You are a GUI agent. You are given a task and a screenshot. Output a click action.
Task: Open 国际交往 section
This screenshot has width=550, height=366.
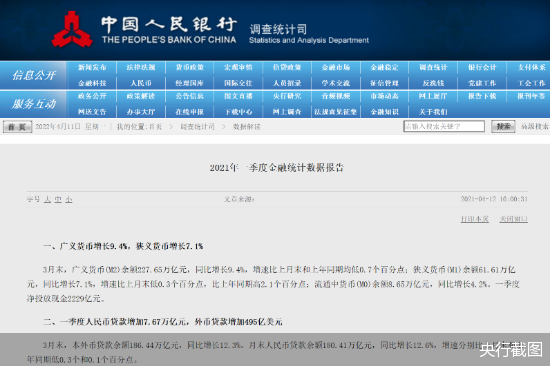coord(238,83)
